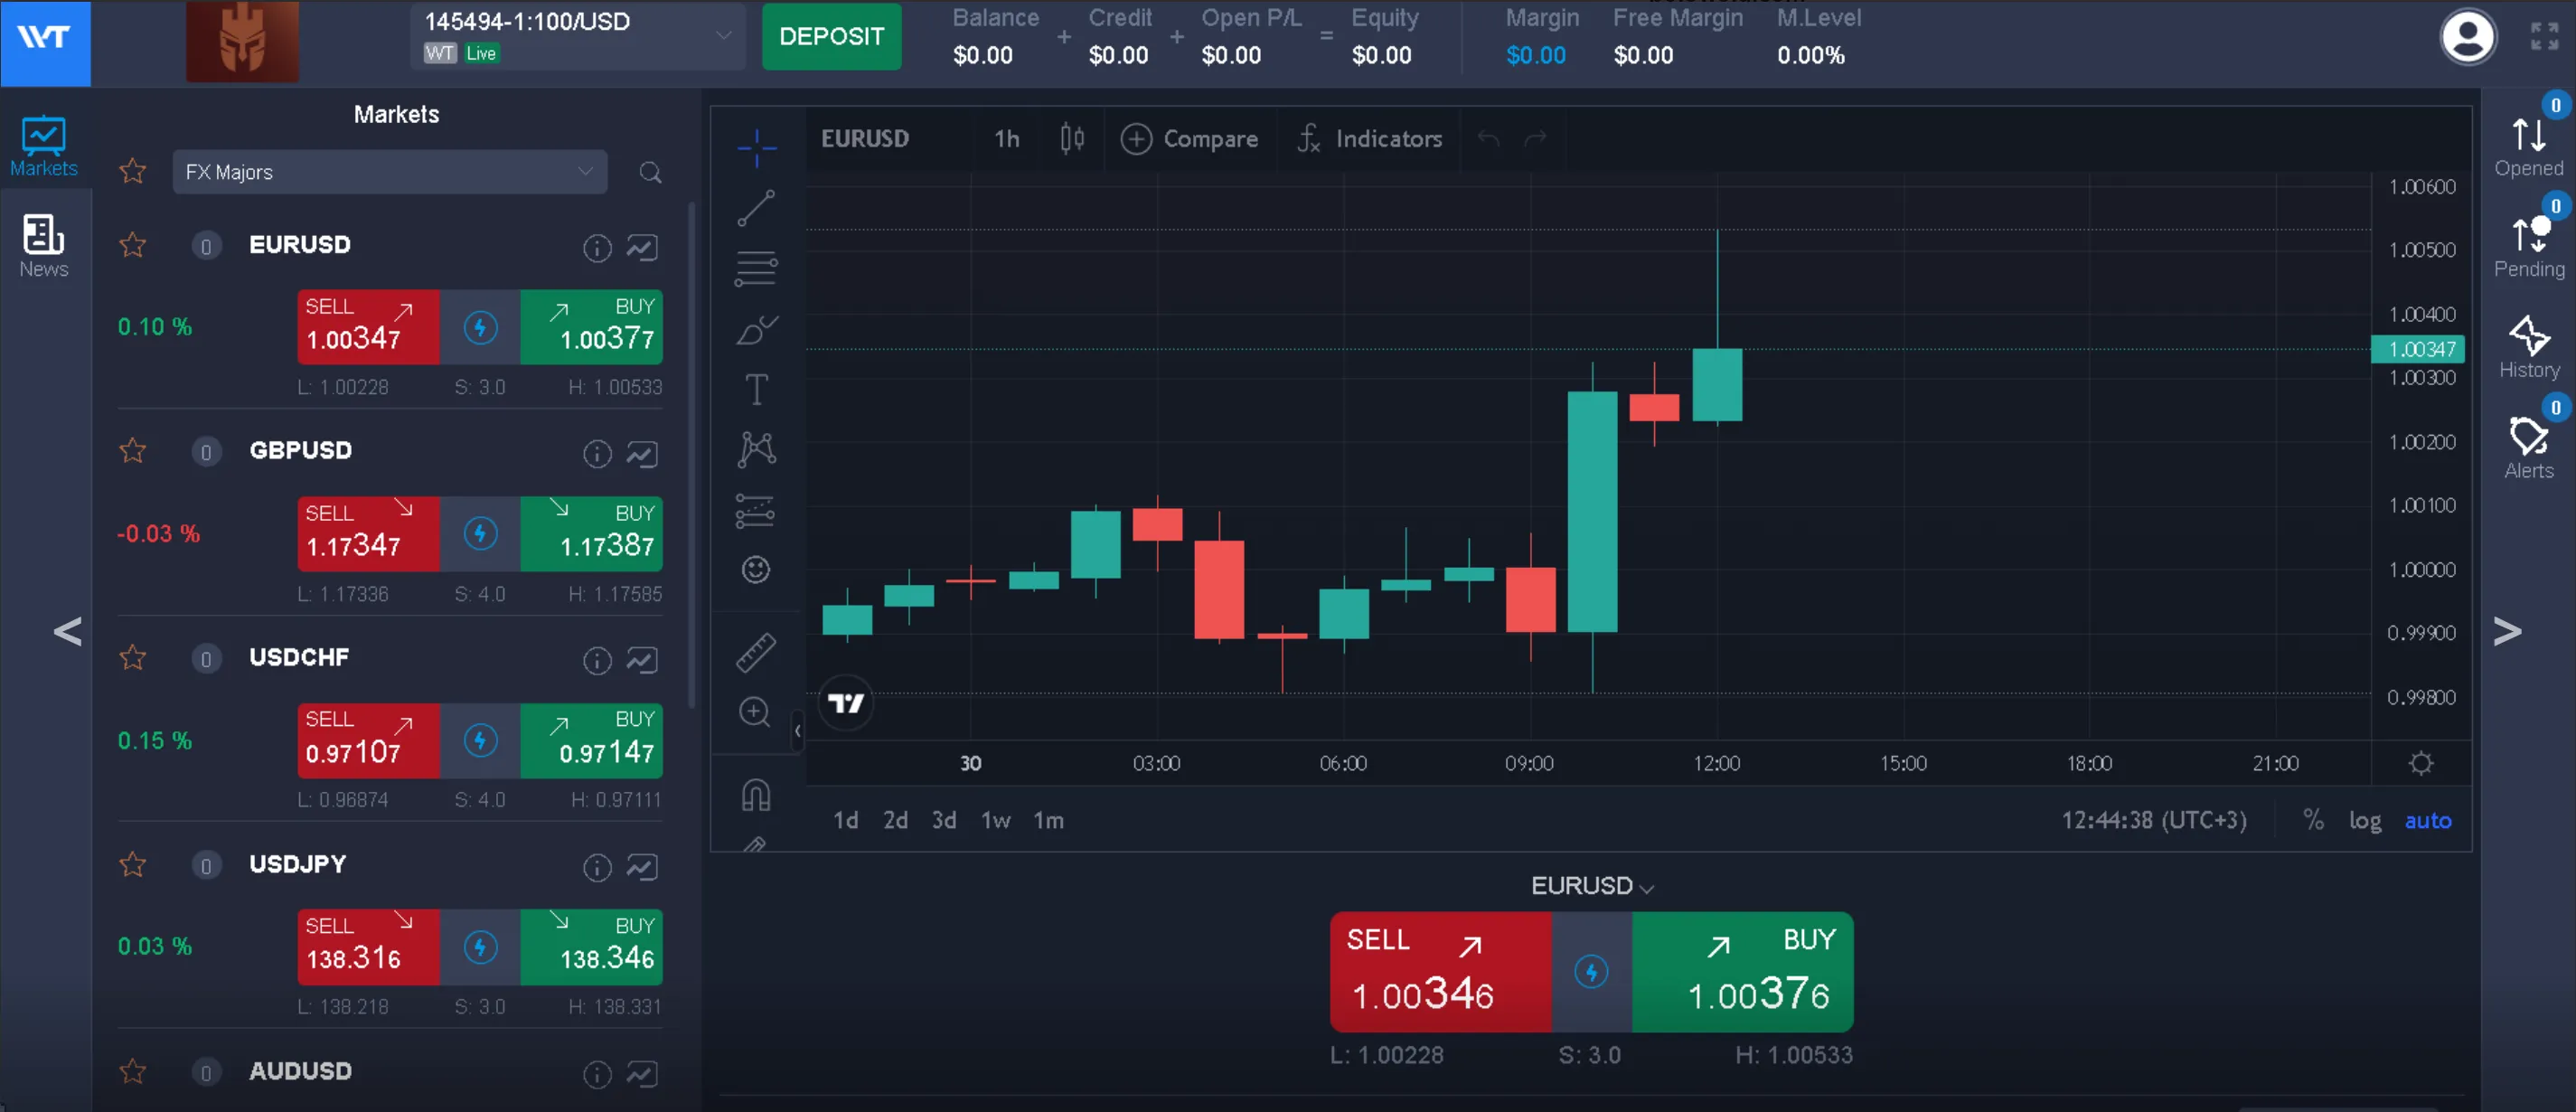The height and width of the screenshot is (1112, 2576).
Task: Select the 1w date range
Action: click(996, 821)
